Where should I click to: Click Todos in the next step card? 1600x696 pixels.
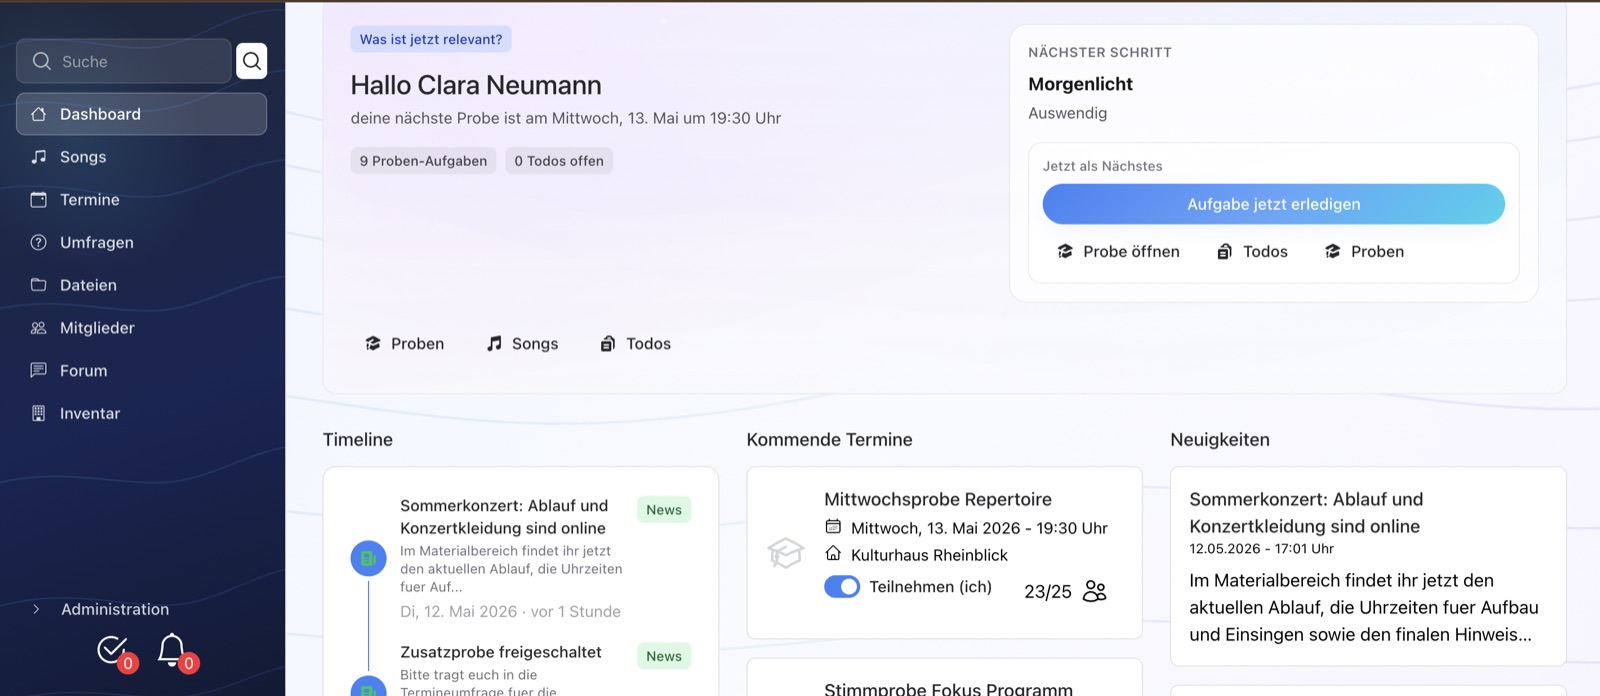click(1252, 252)
